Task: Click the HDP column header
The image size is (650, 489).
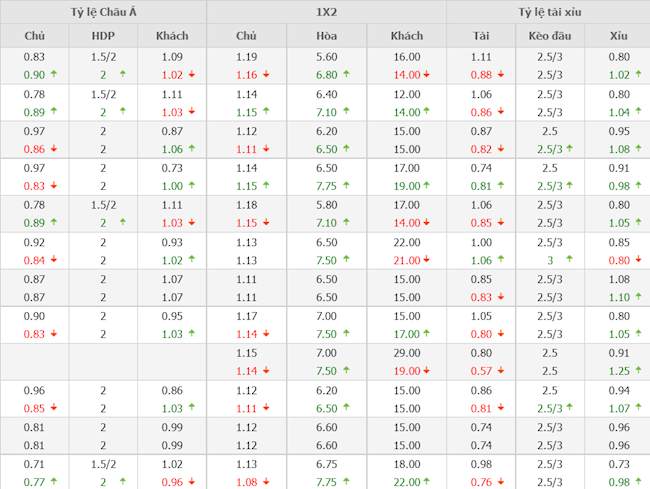Action: click(103, 36)
